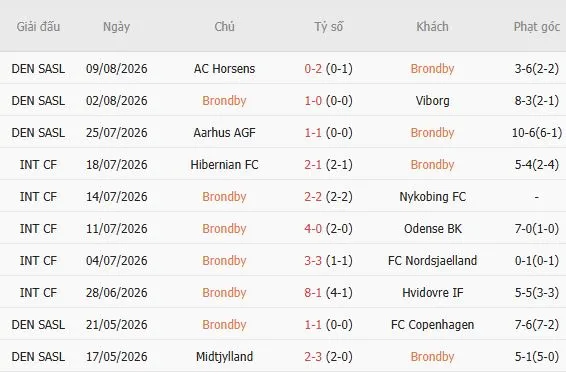Select the 09/08/2026 match date
This screenshot has height=374, width=566.
(116, 69)
